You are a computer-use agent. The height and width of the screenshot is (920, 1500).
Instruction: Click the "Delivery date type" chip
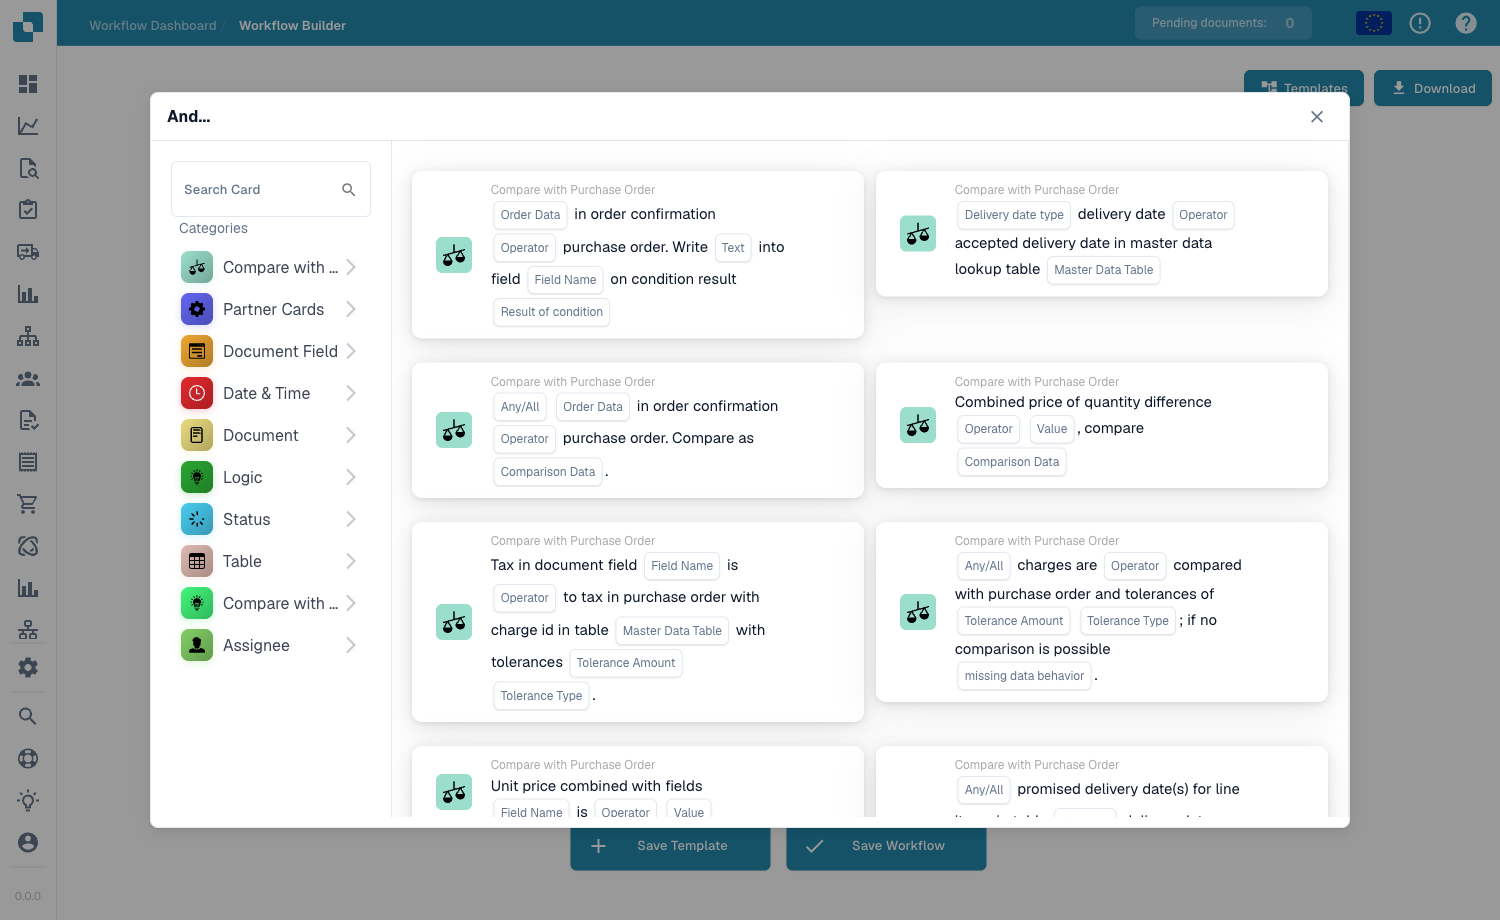click(x=1014, y=215)
